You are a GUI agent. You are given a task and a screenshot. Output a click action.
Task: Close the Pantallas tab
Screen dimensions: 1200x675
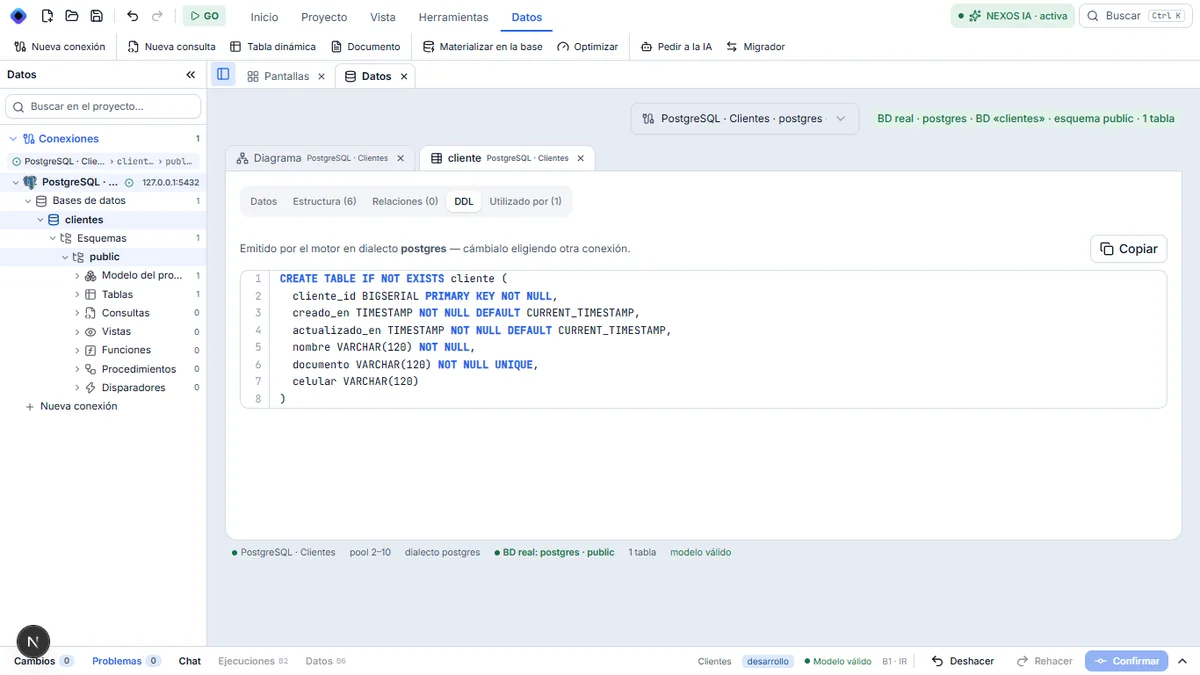coord(321,76)
